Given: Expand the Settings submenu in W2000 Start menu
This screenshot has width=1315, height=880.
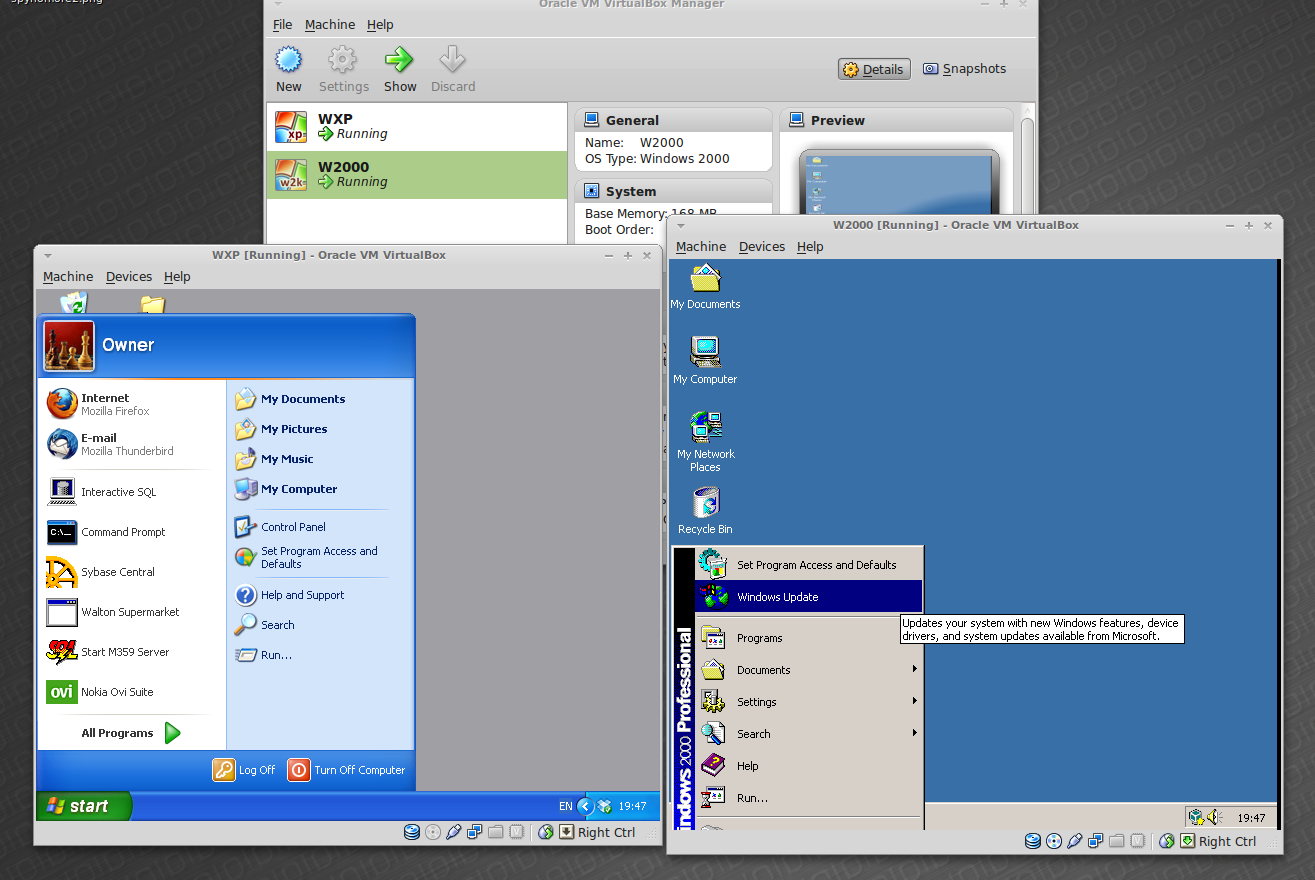Looking at the screenshot, I should 808,702.
